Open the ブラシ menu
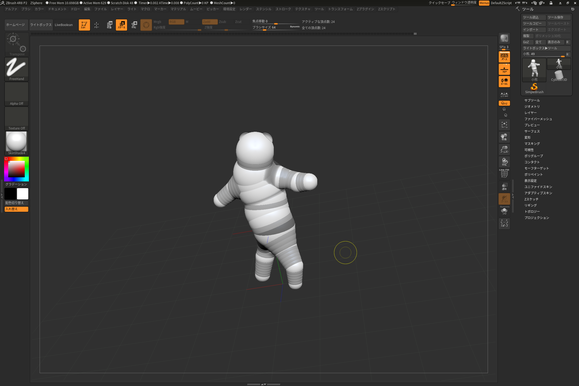Viewport: 579px width, 386px height. [26, 9]
